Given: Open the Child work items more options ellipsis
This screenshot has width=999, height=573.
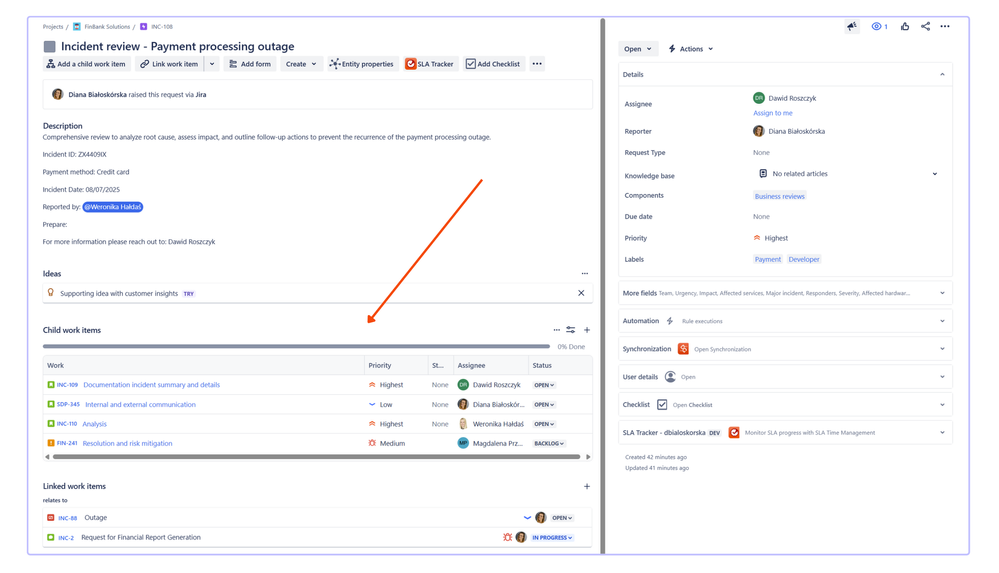Looking at the screenshot, I should pos(556,330).
